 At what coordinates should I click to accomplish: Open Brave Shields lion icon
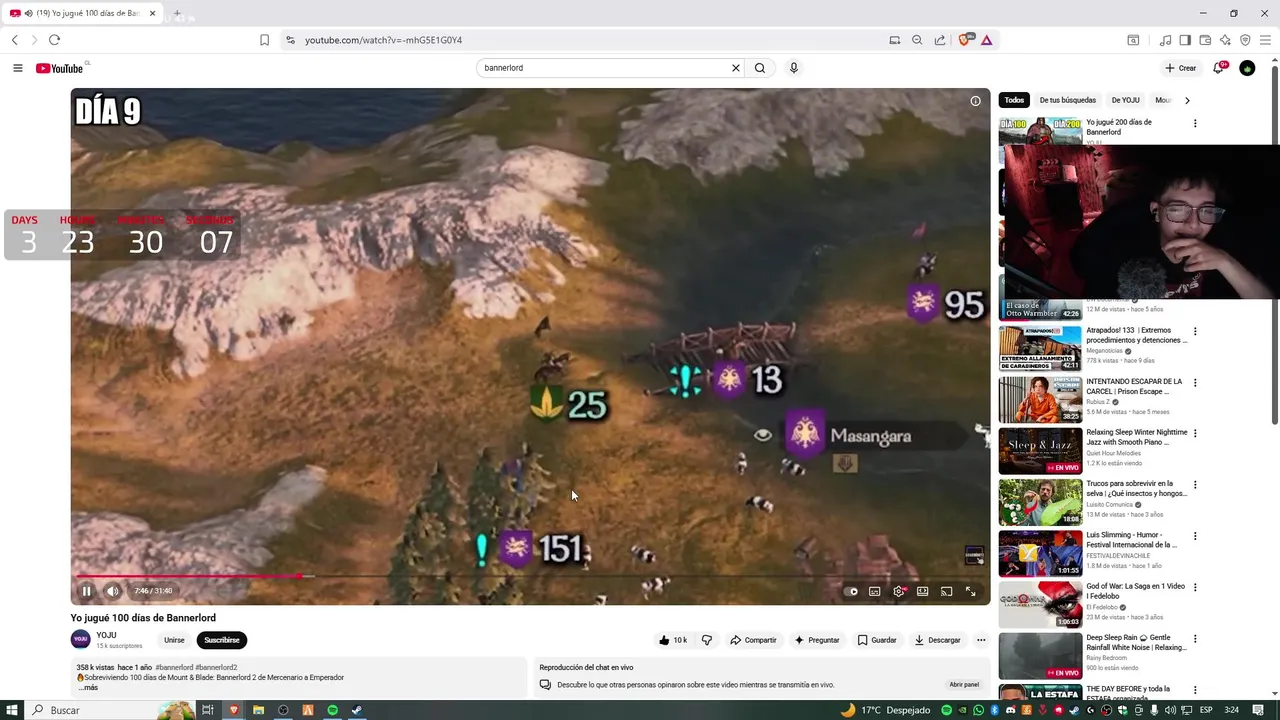(965, 40)
